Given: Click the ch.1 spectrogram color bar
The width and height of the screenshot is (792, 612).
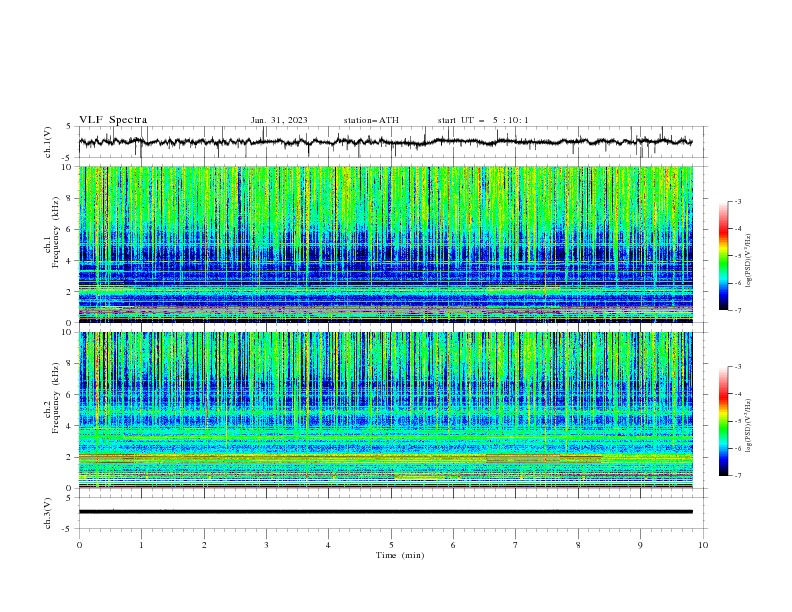Looking at the screenshot, I should point(724,256).
